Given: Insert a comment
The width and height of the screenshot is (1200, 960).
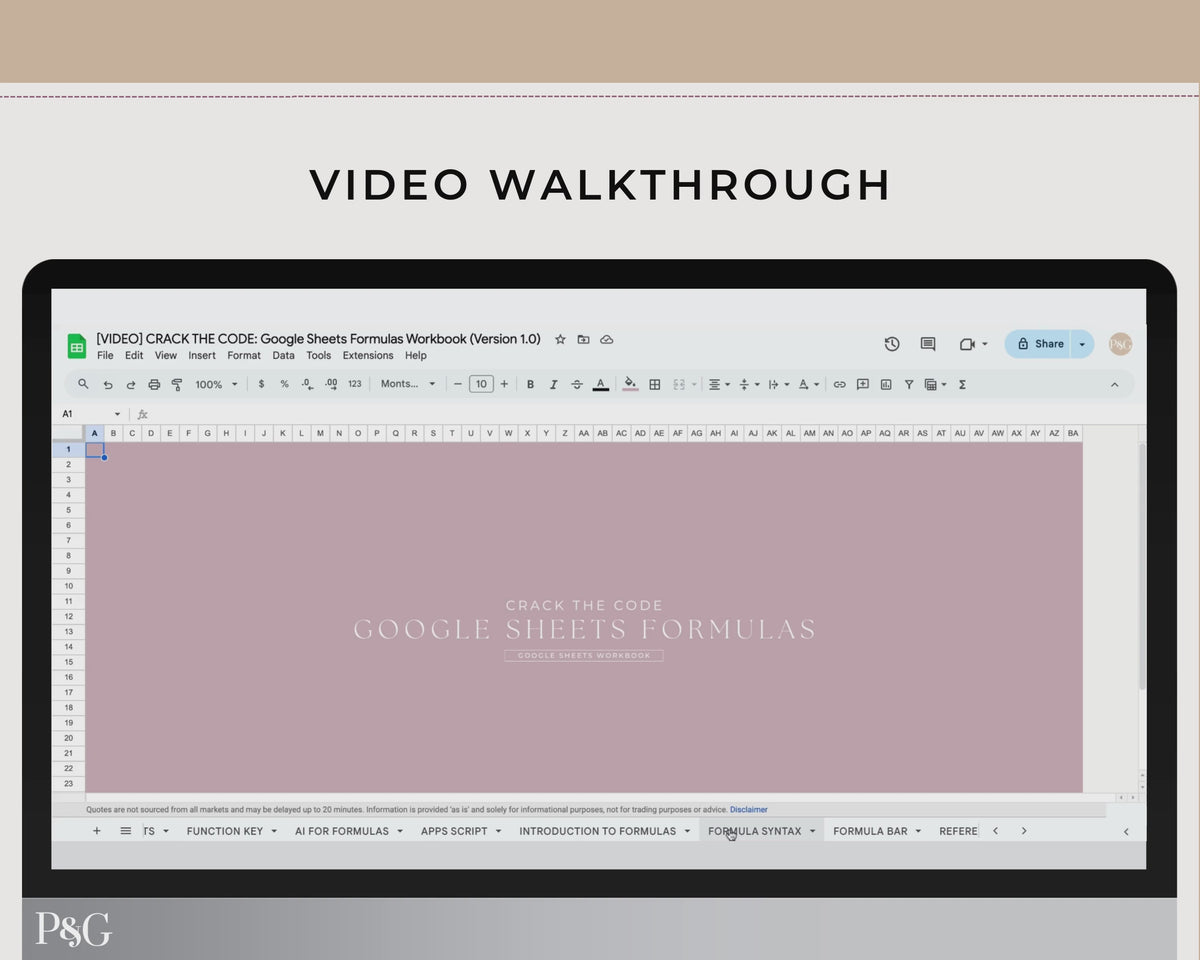Looking at the screenshot, I should 862,384.
